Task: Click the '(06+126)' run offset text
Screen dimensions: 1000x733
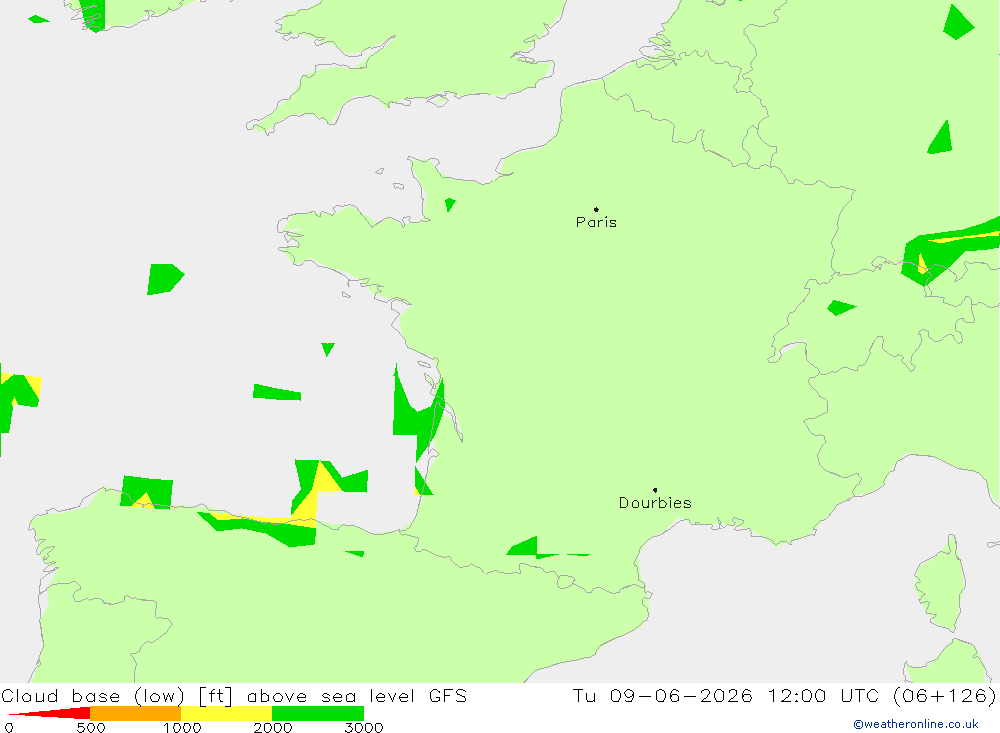Action: [x=945, y=696]
